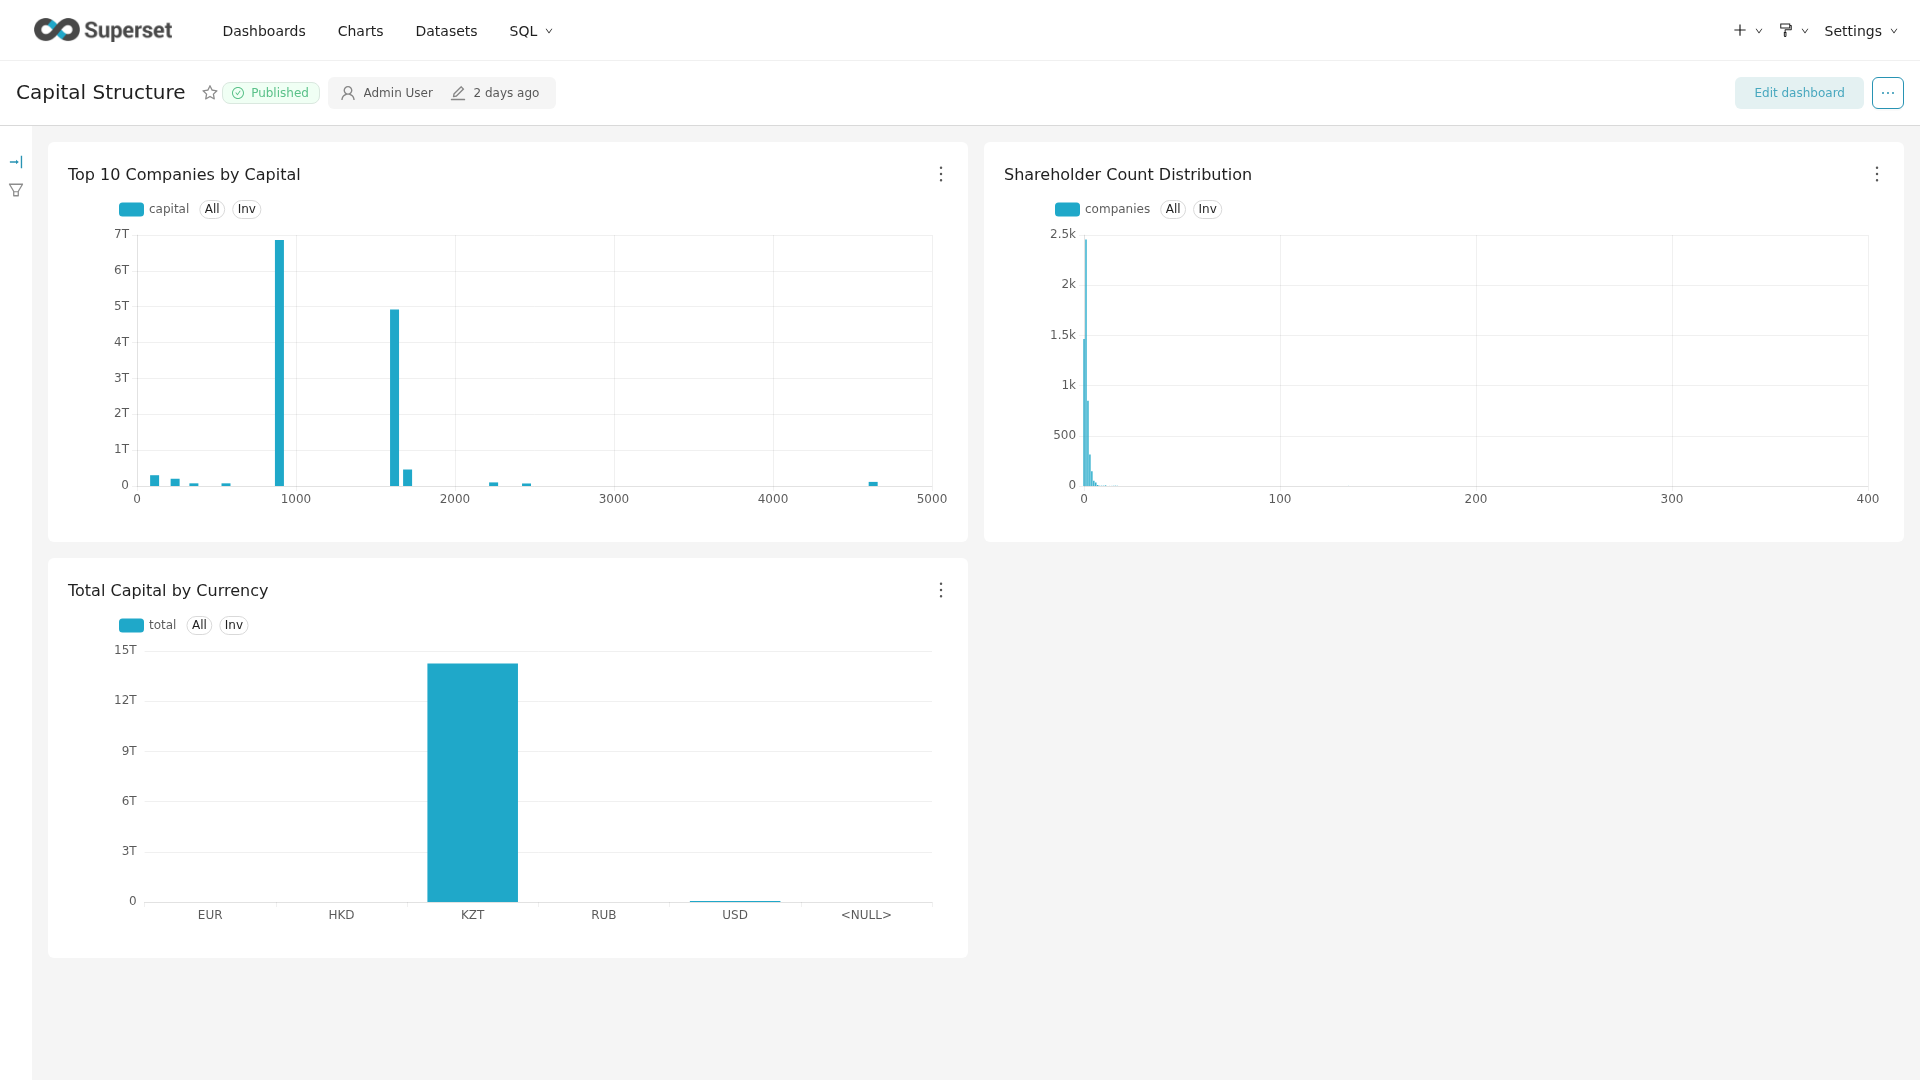Screen dimensions: 1920x1080
Task: Open Total Capital by Currency options menu
Action: [x=941, y=590]
